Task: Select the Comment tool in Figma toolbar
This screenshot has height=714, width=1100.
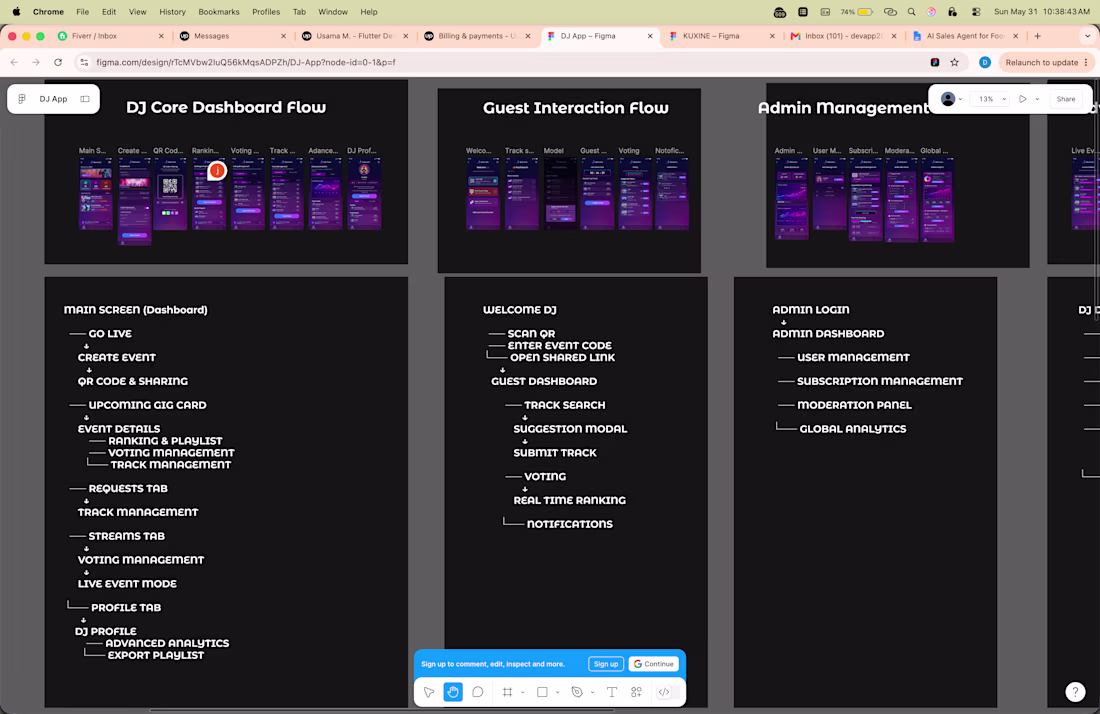Action: click(478, 692)
